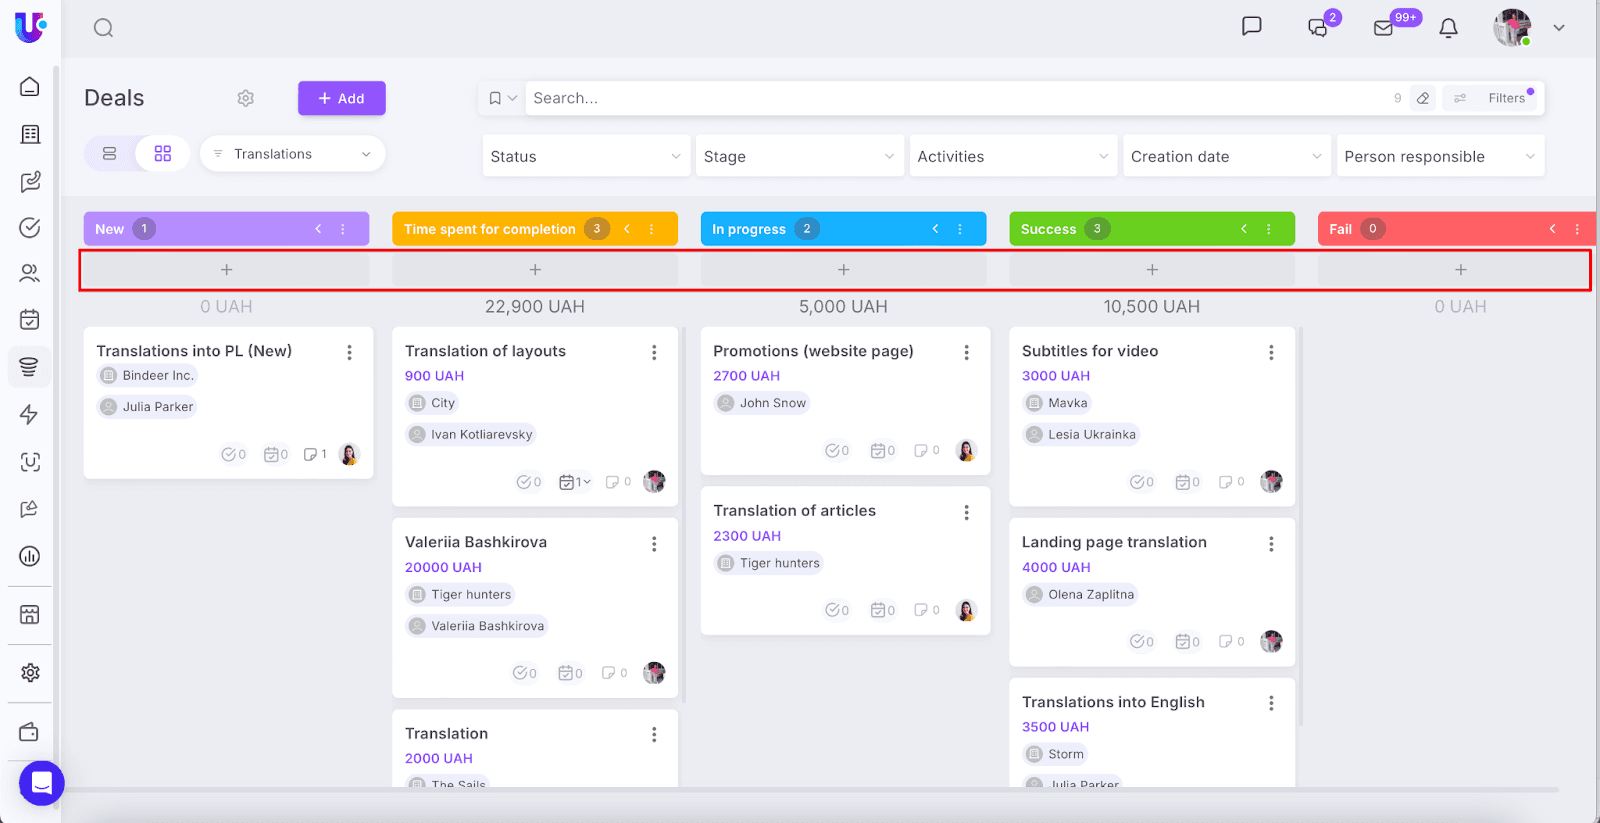1600x823 pixels.
Task: Open the Status filter dropdown
Action: 586,157
